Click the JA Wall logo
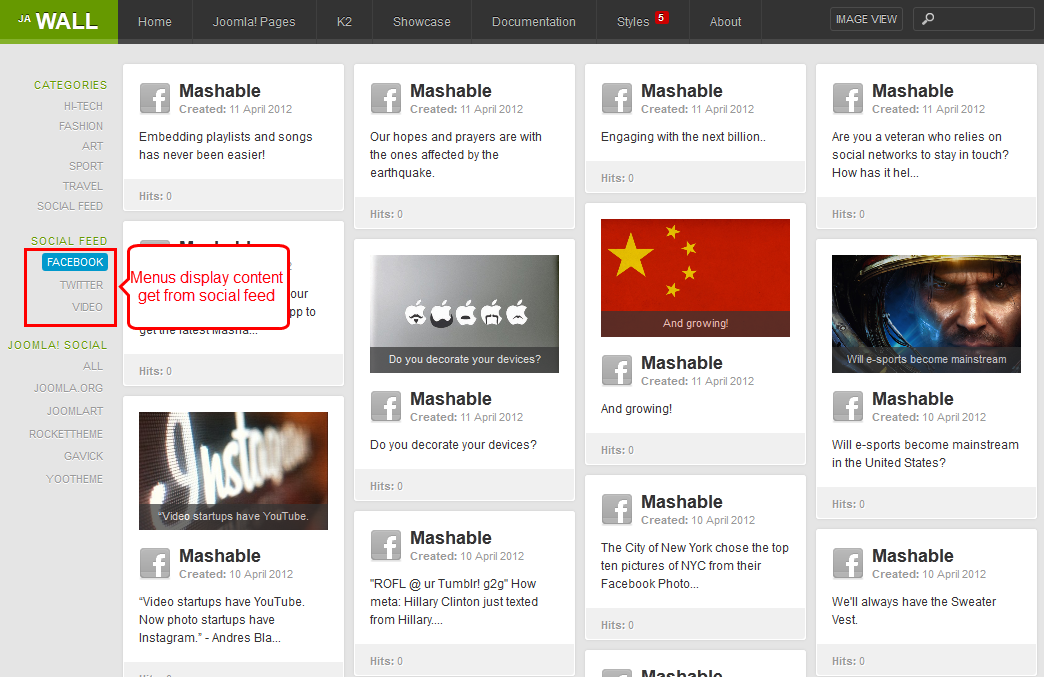Image resolution: width=1044 pixels, height=677 pixels. 59,21
